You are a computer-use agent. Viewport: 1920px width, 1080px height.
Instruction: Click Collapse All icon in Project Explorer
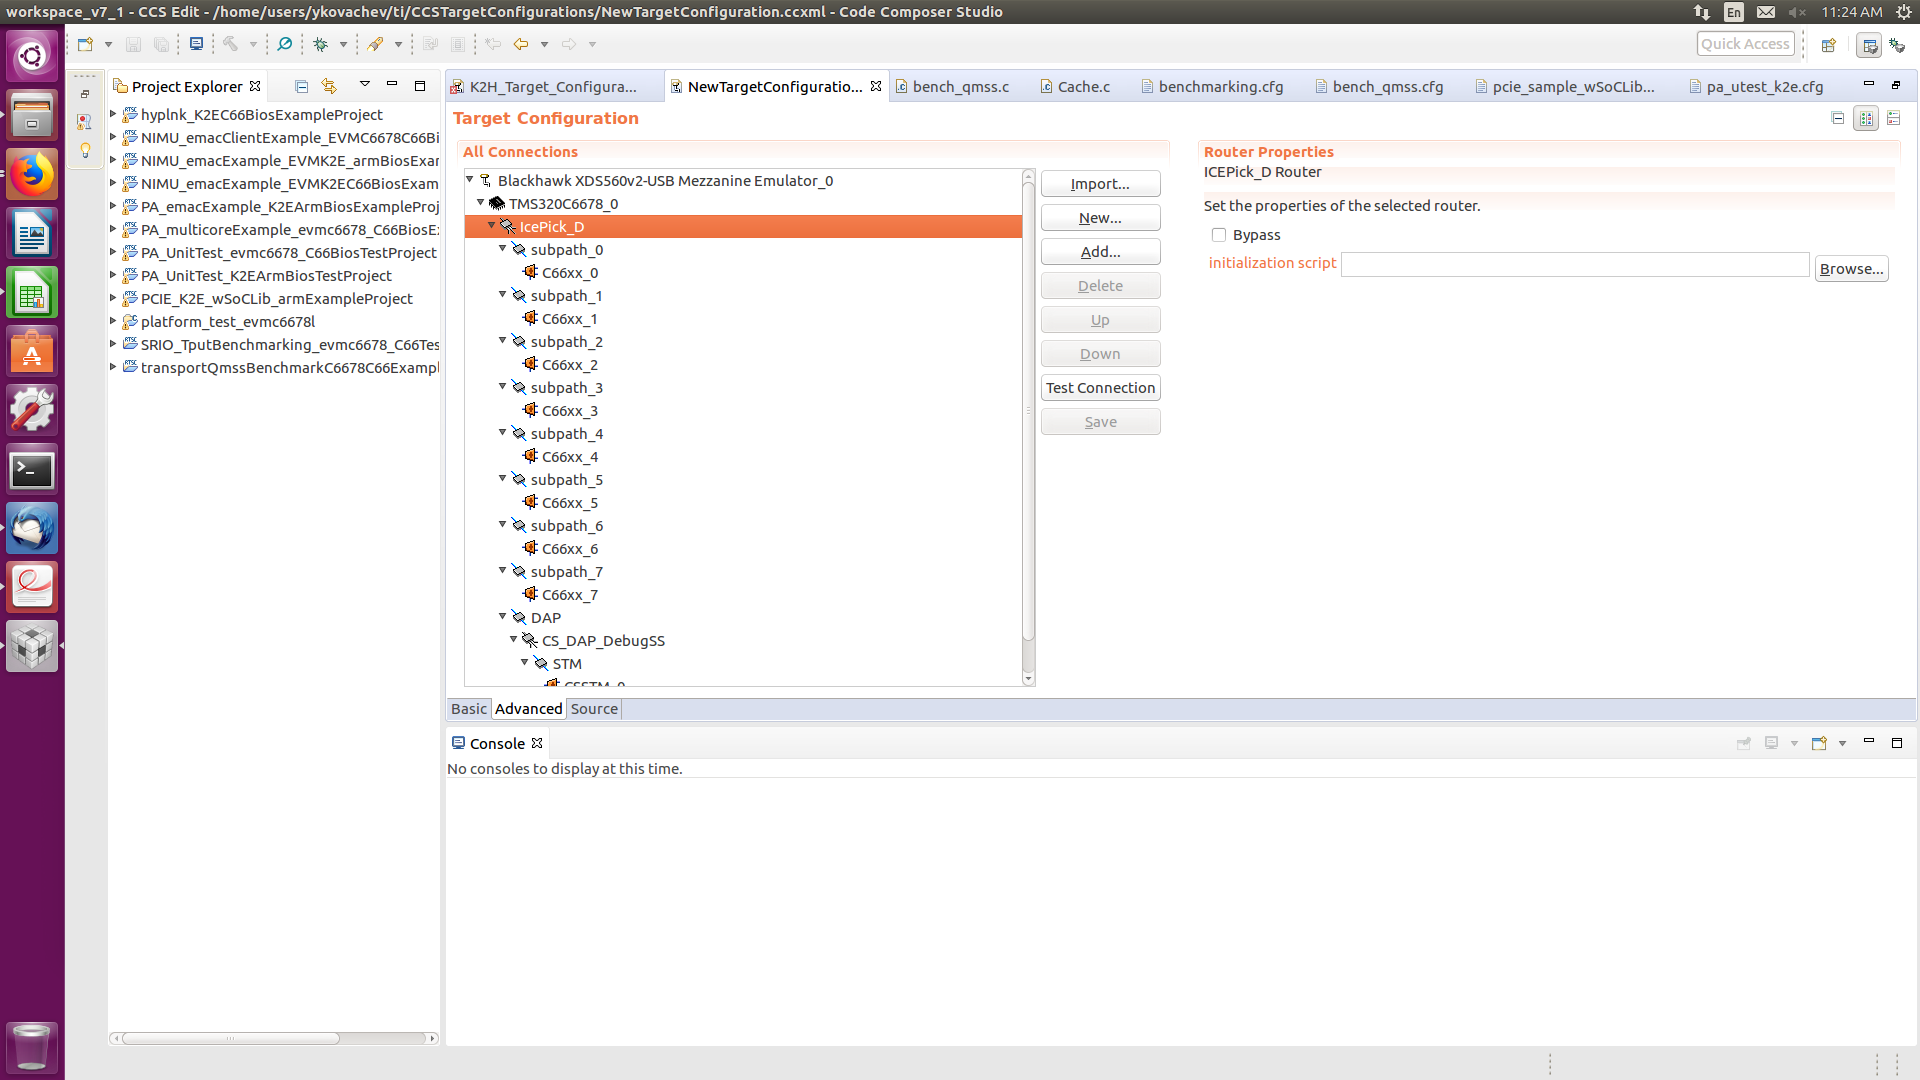point(301,86)
